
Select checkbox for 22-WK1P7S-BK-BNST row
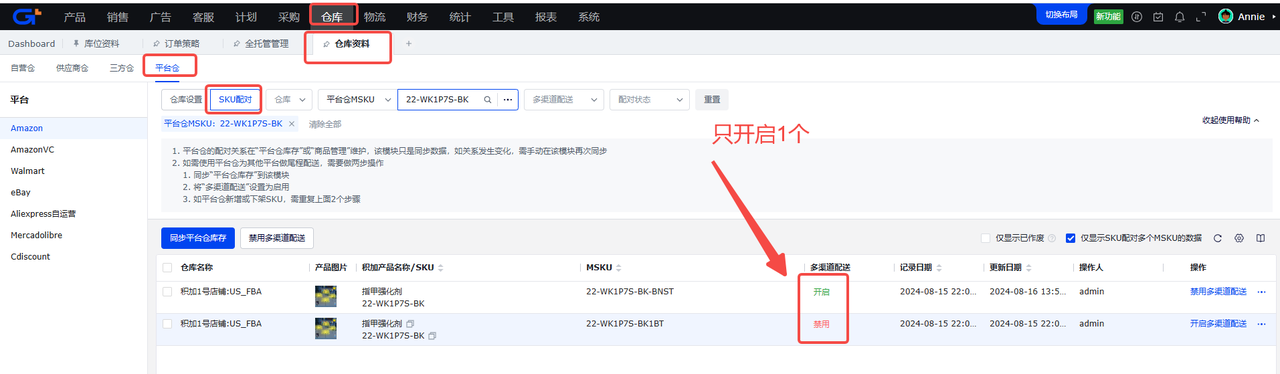pos(167,291)
